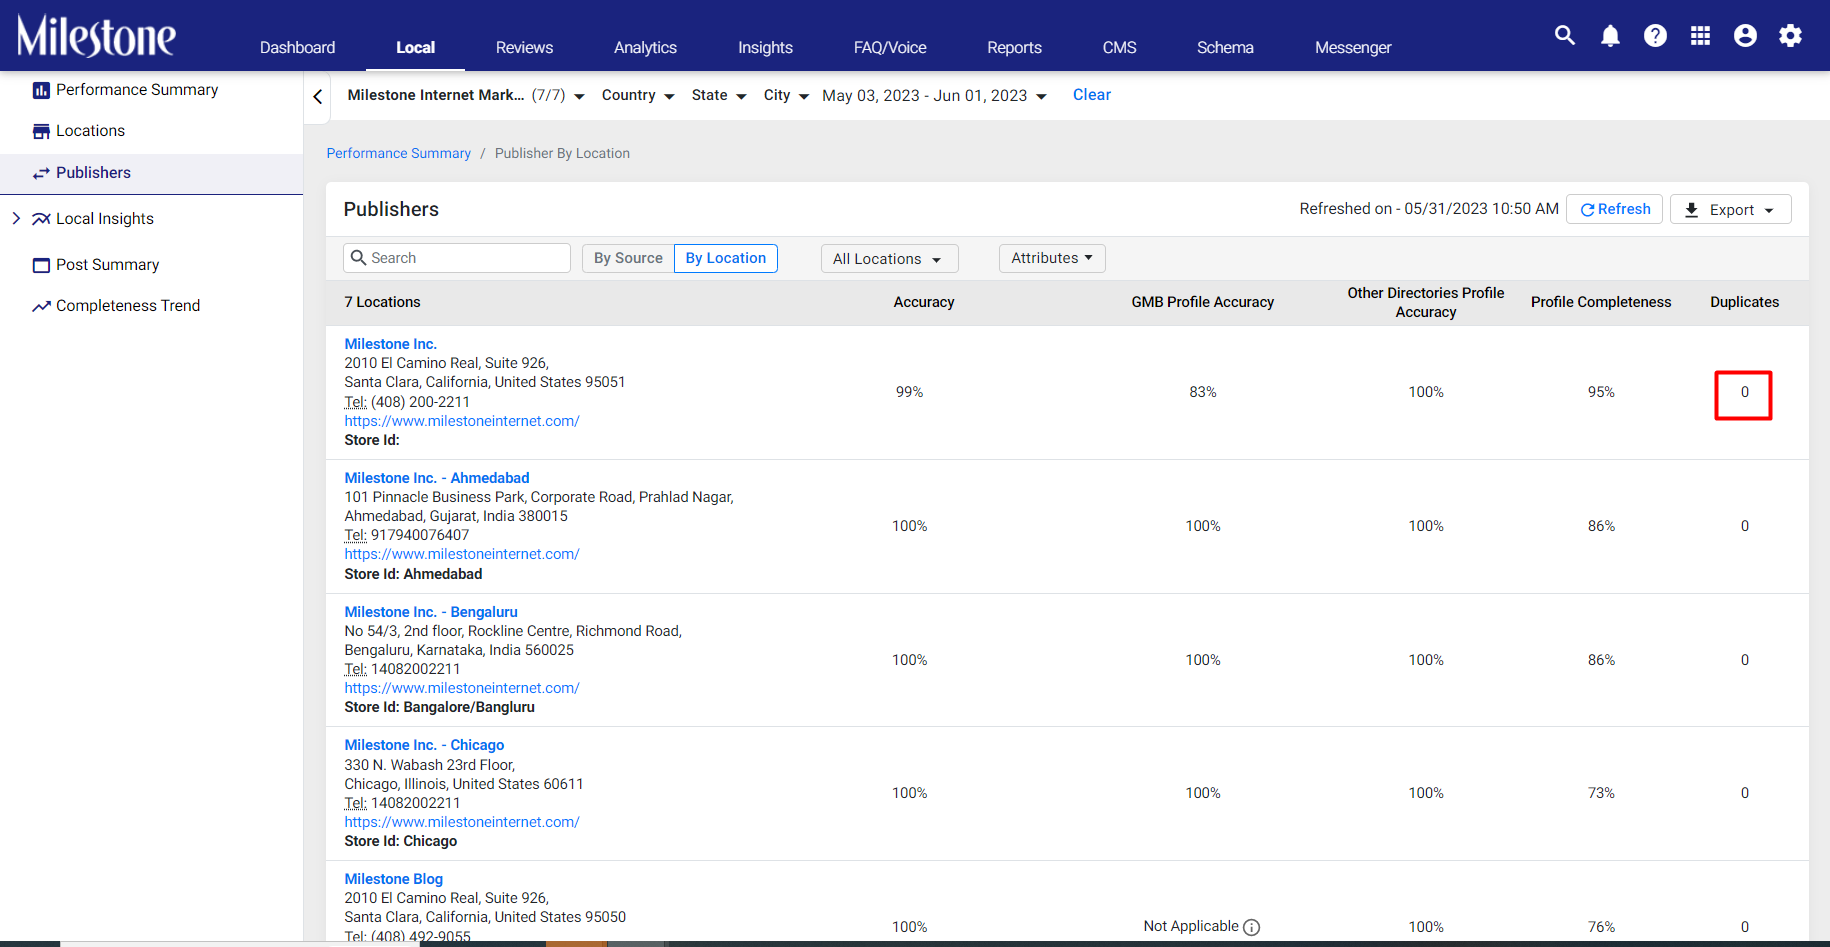Viewport: 1830px width, 947px height.
Task: Open the Attributes dropdown
Action: [1052, 258]
